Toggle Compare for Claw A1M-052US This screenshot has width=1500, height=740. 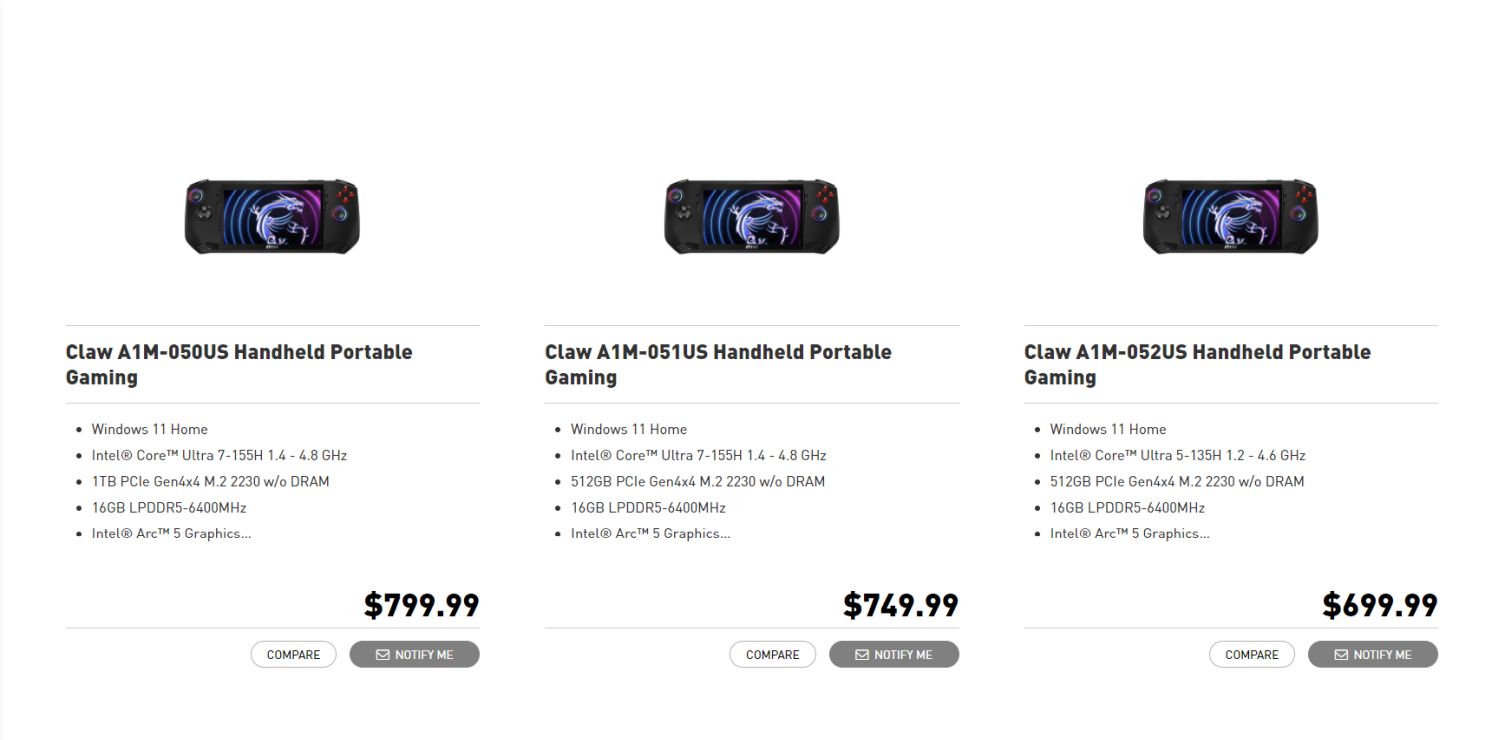[1252, 655]
